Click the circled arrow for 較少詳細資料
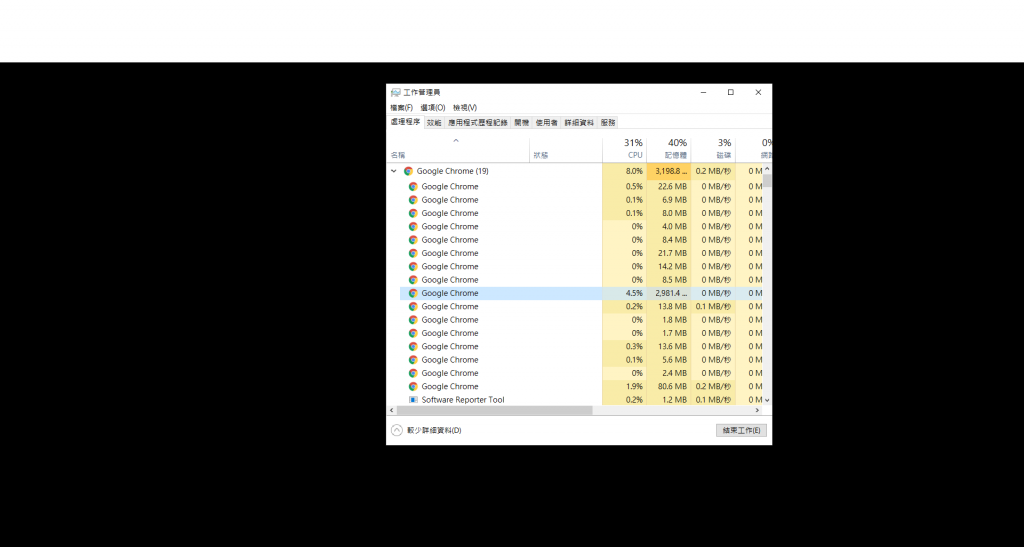The width and height of the screenshot is (1024, 547). [396, 430]
